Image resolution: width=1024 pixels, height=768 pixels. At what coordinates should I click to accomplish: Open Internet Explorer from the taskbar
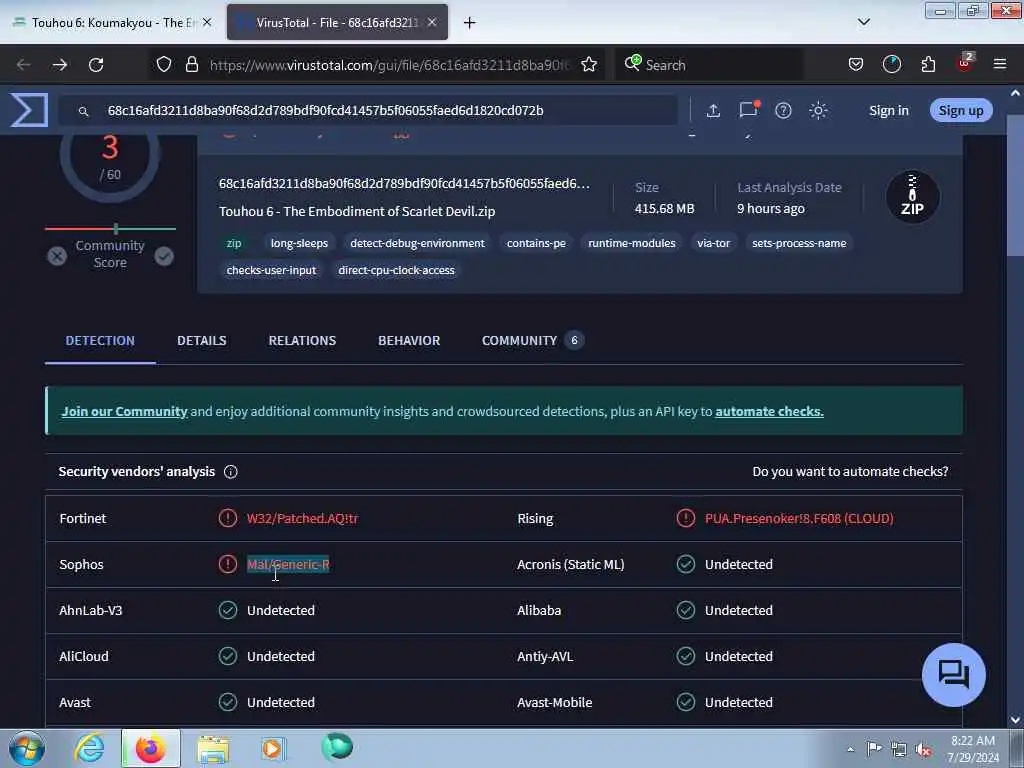coord(89,748)
